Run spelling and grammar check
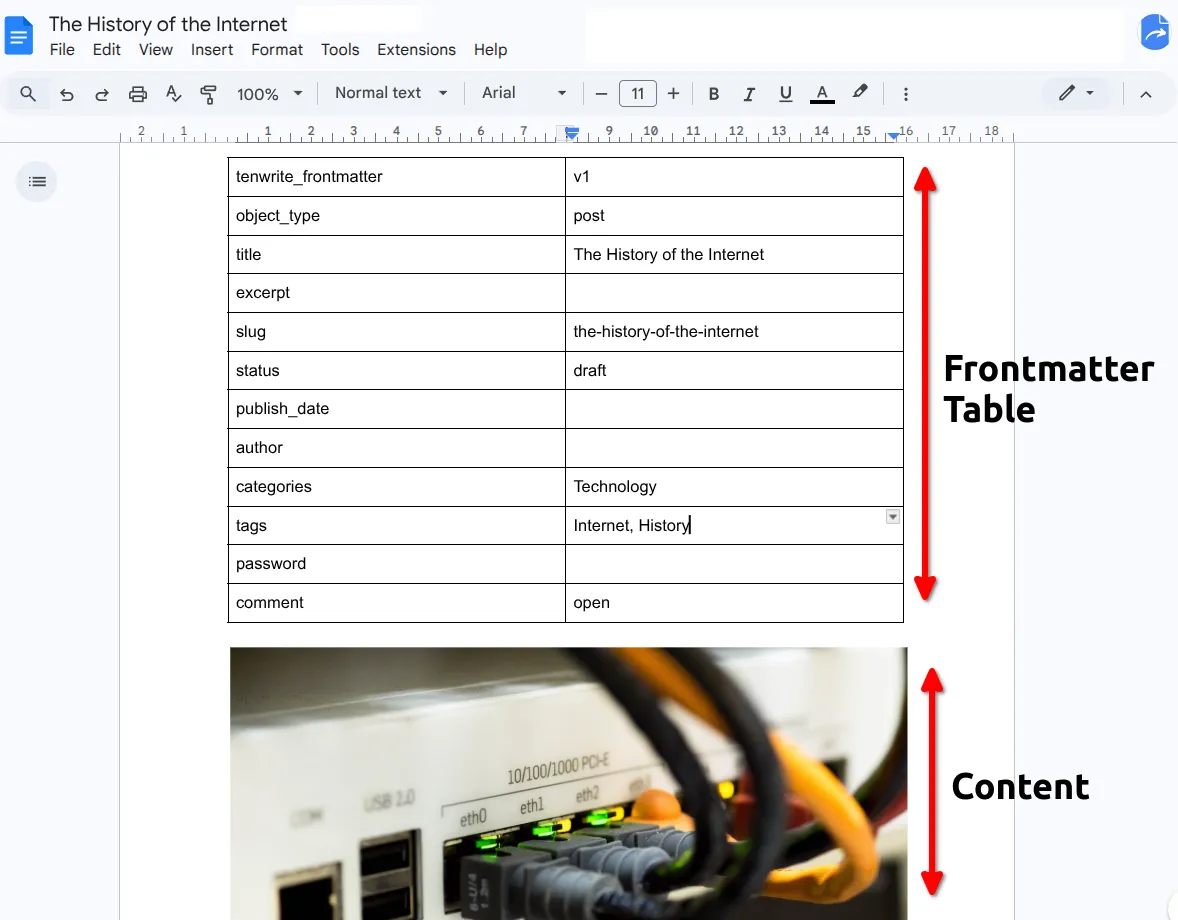The width and height of the screenshot is (1178, 920). coord(173,93)
